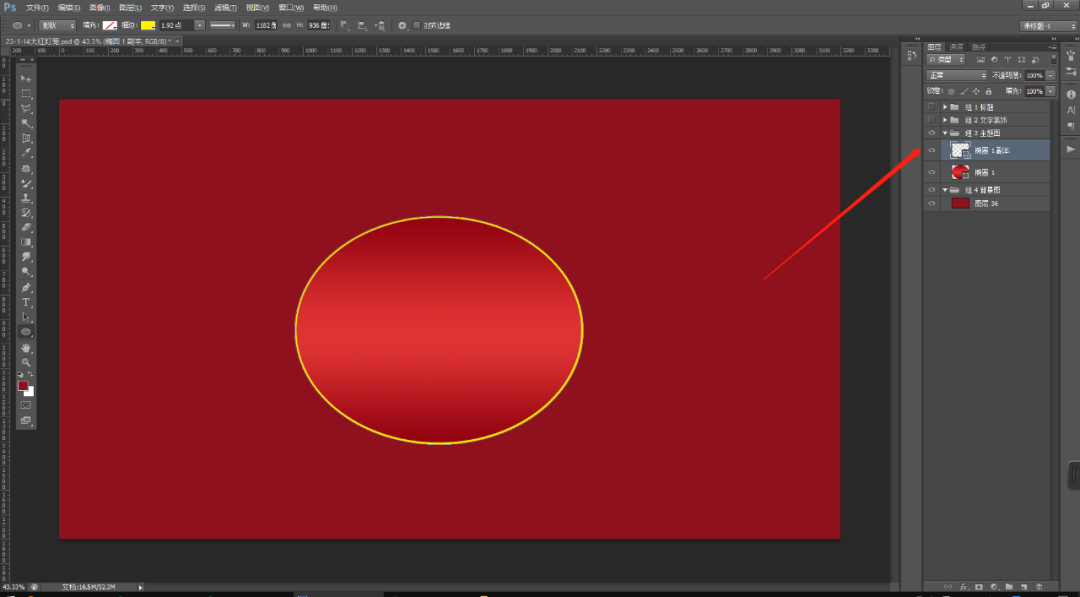Click the yellow stroke color swatch
The image size is (1080, 597).
tap(148, 25)
